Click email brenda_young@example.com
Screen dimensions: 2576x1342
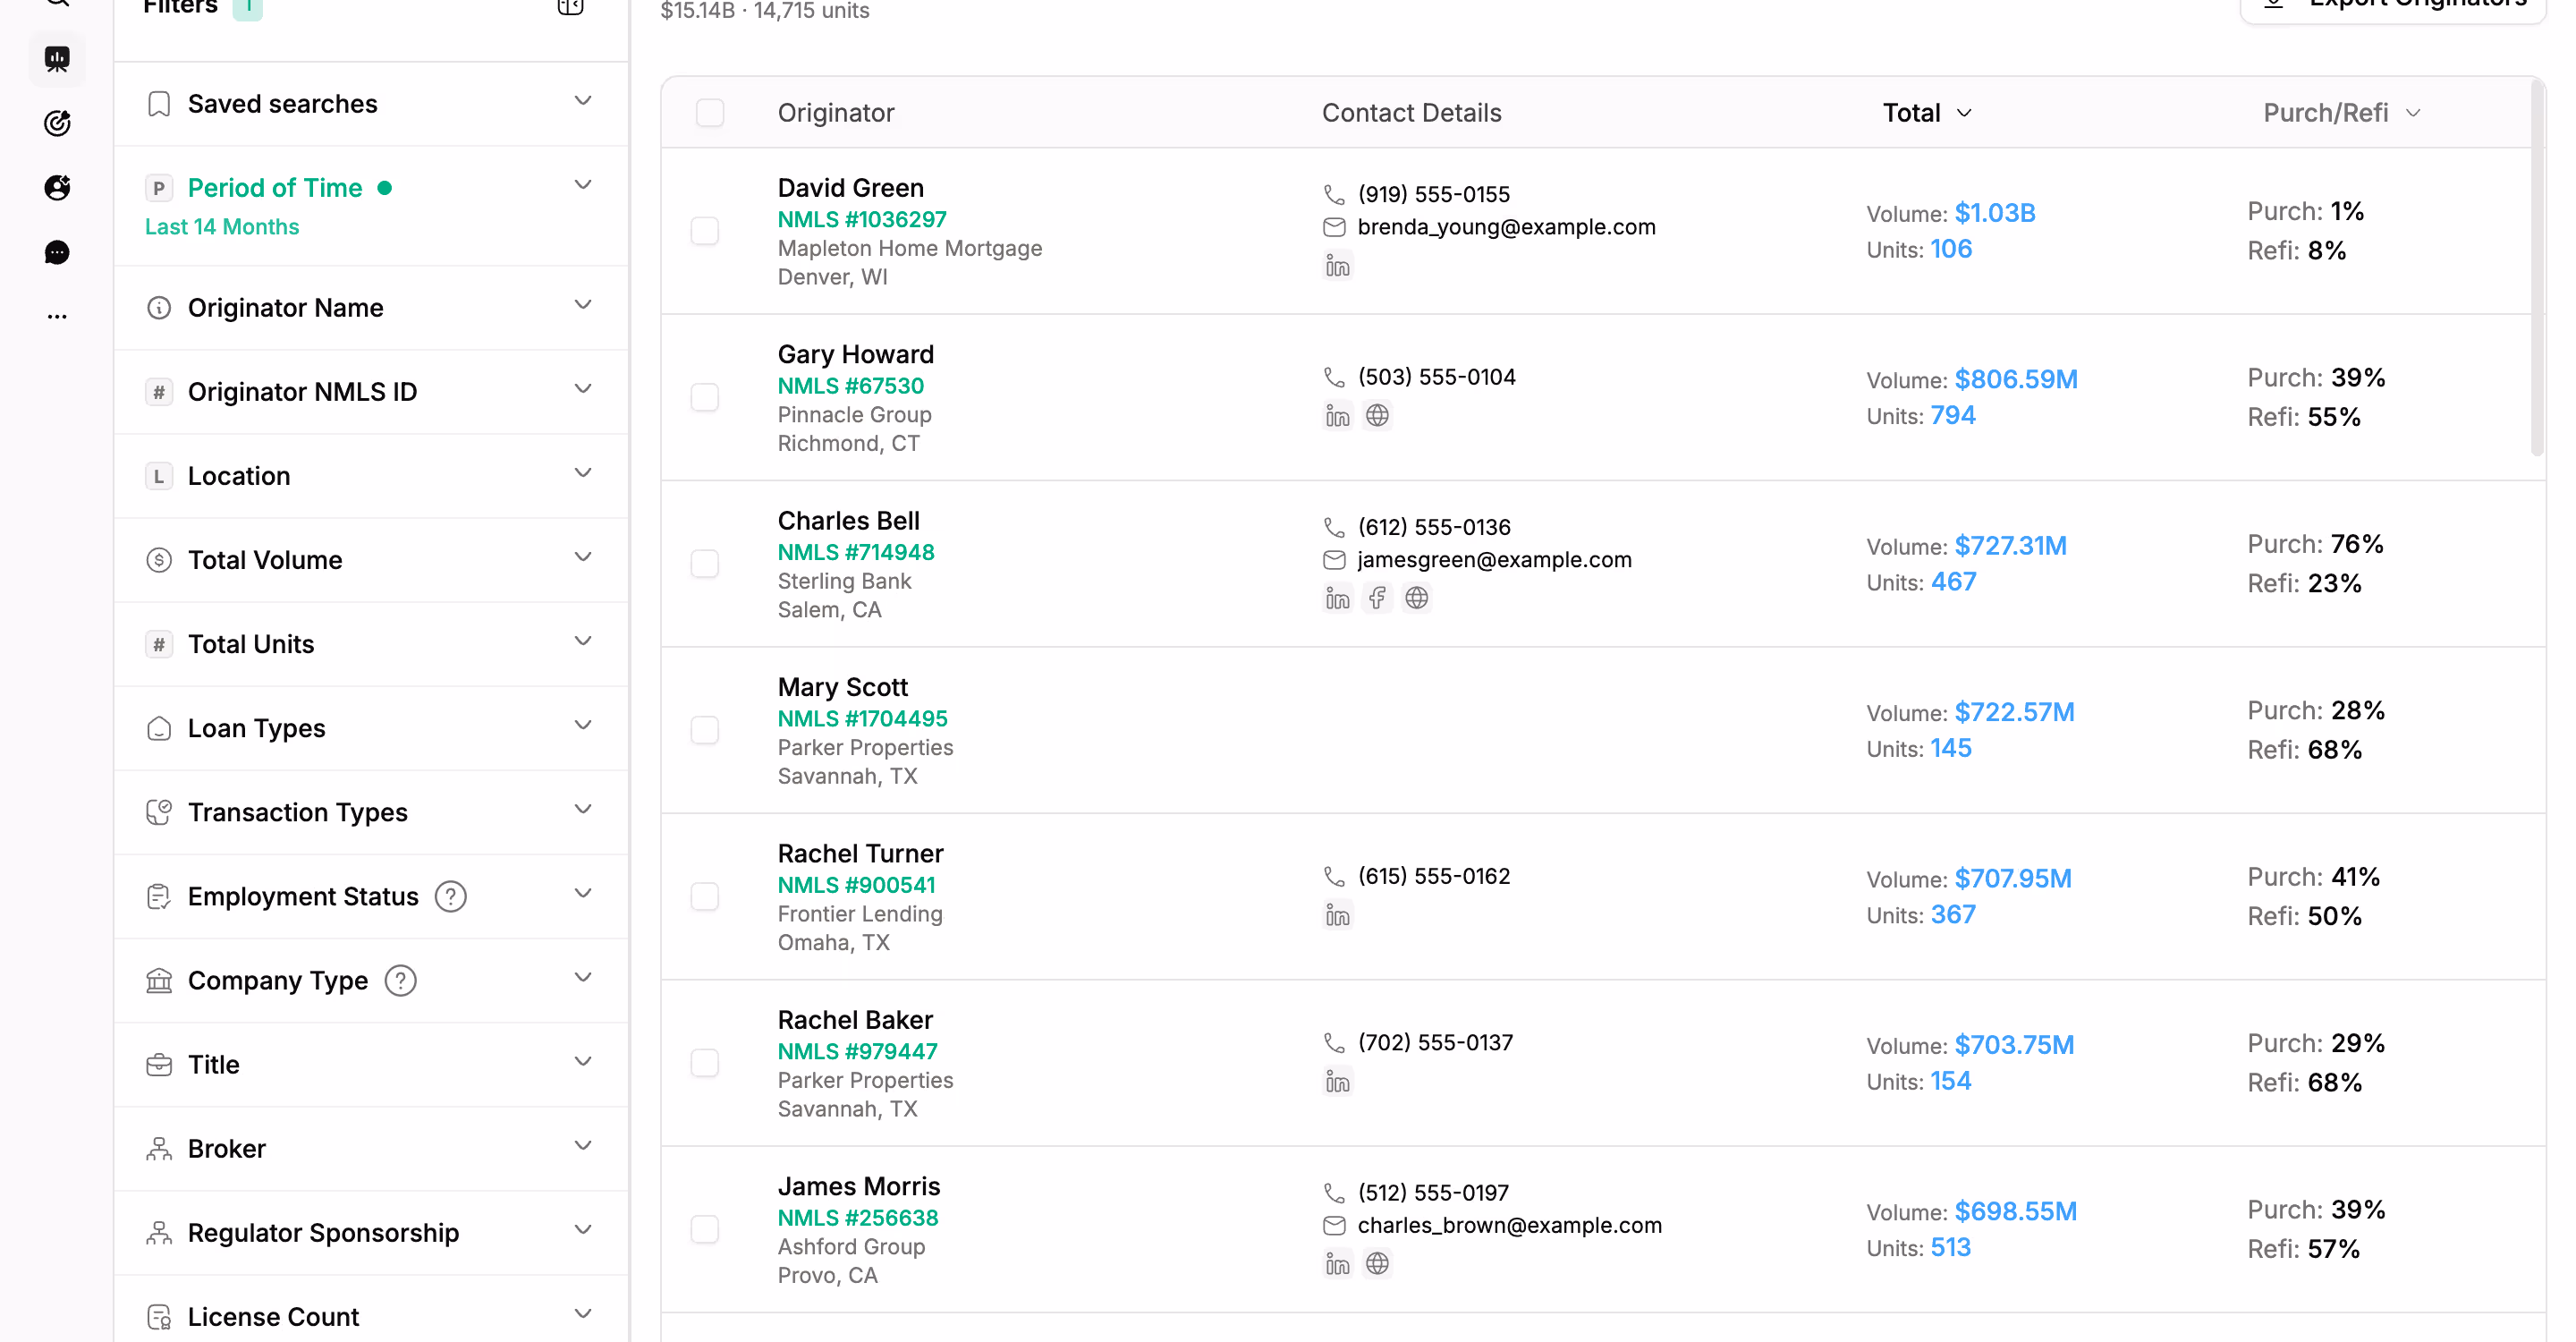tap(1506, 227)
